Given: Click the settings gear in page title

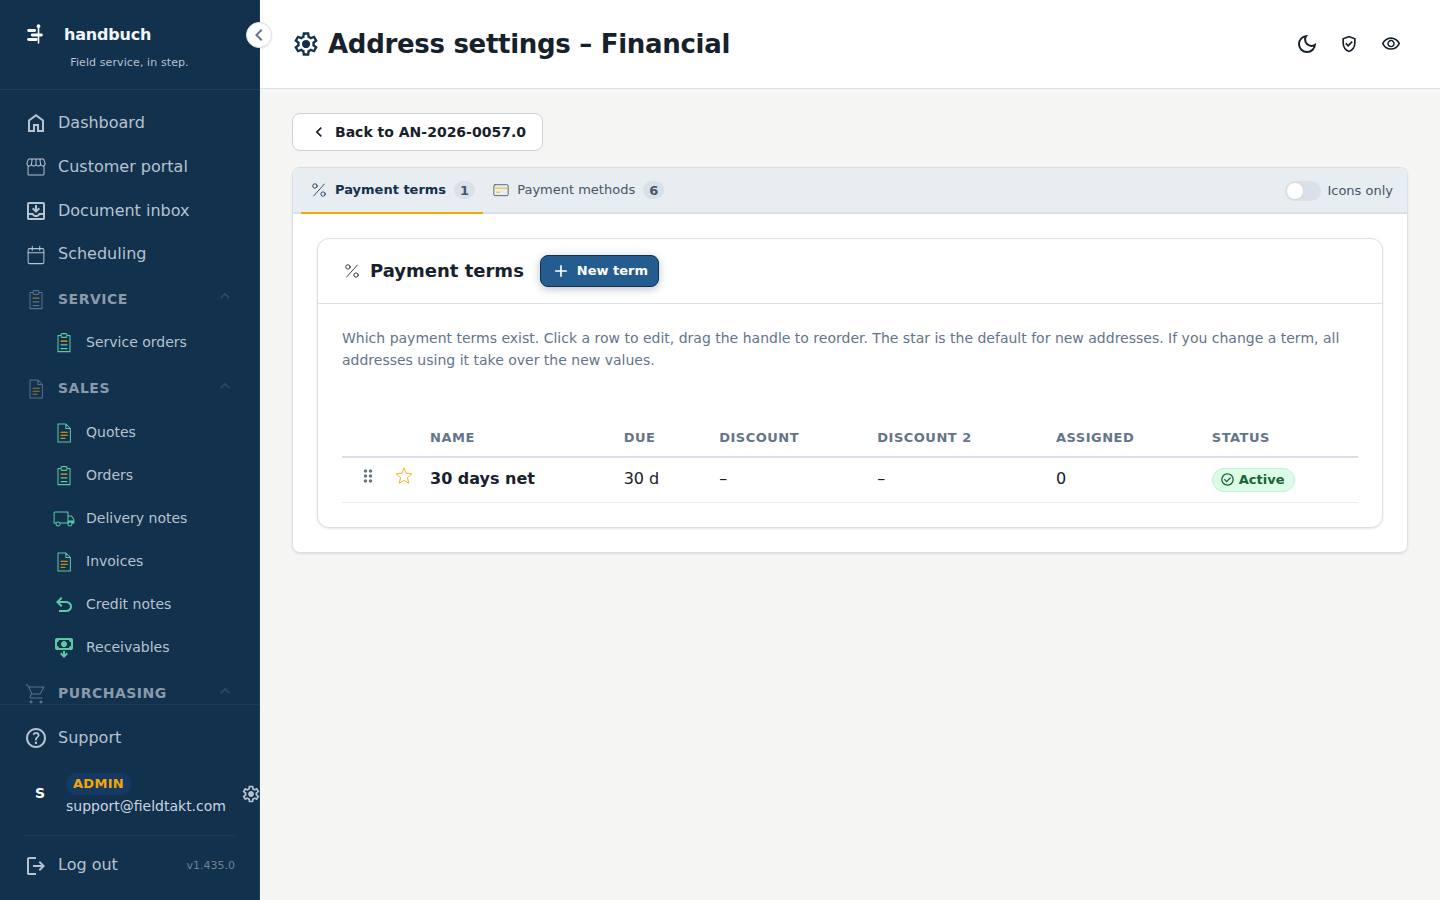Looking at the screenshot, I should tap(306, 44).
